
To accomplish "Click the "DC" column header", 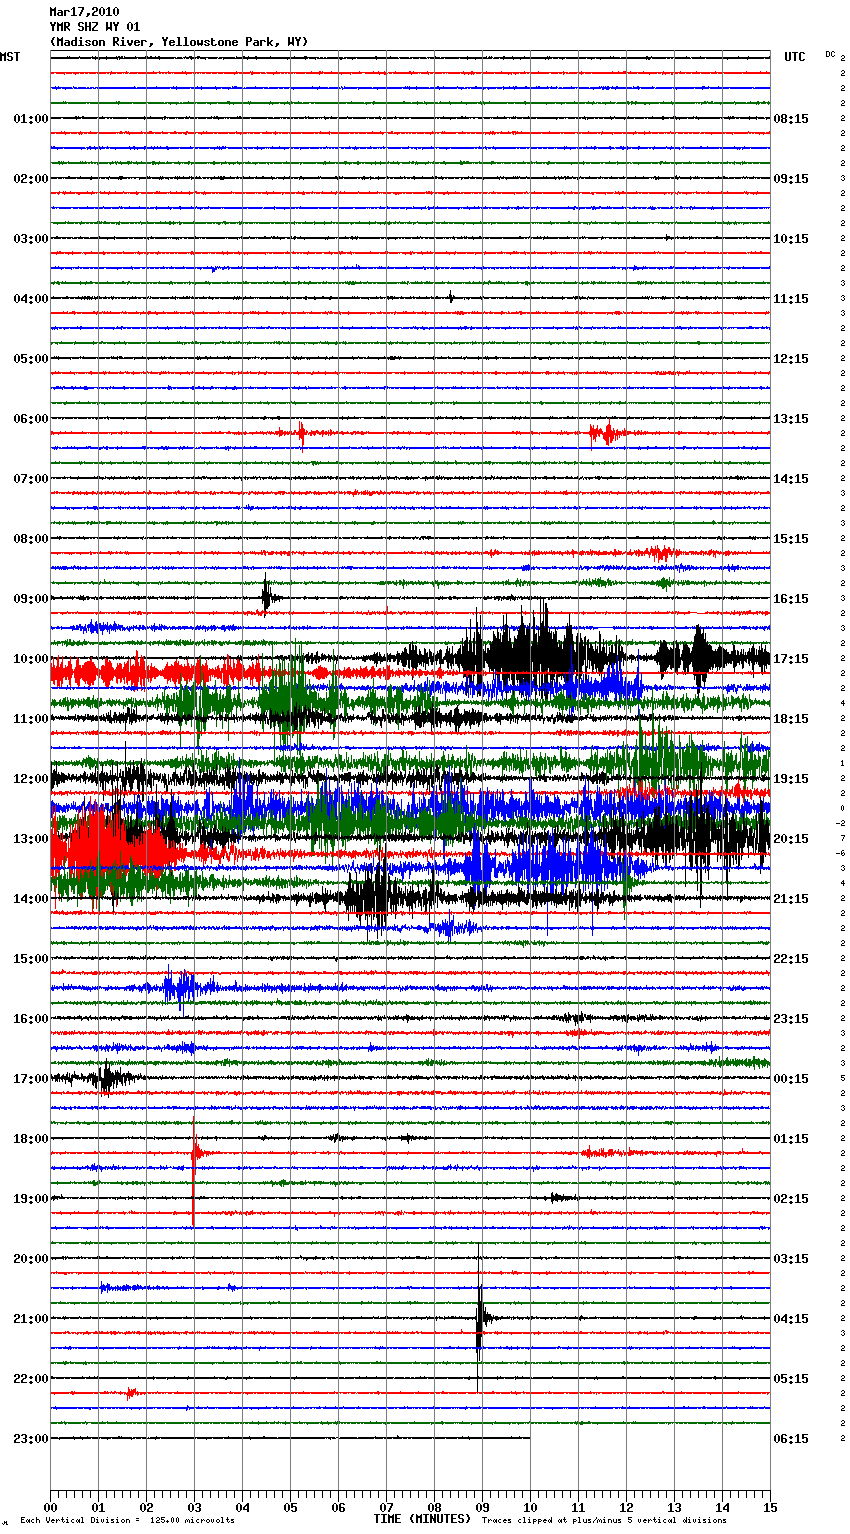I will (830, 54).
